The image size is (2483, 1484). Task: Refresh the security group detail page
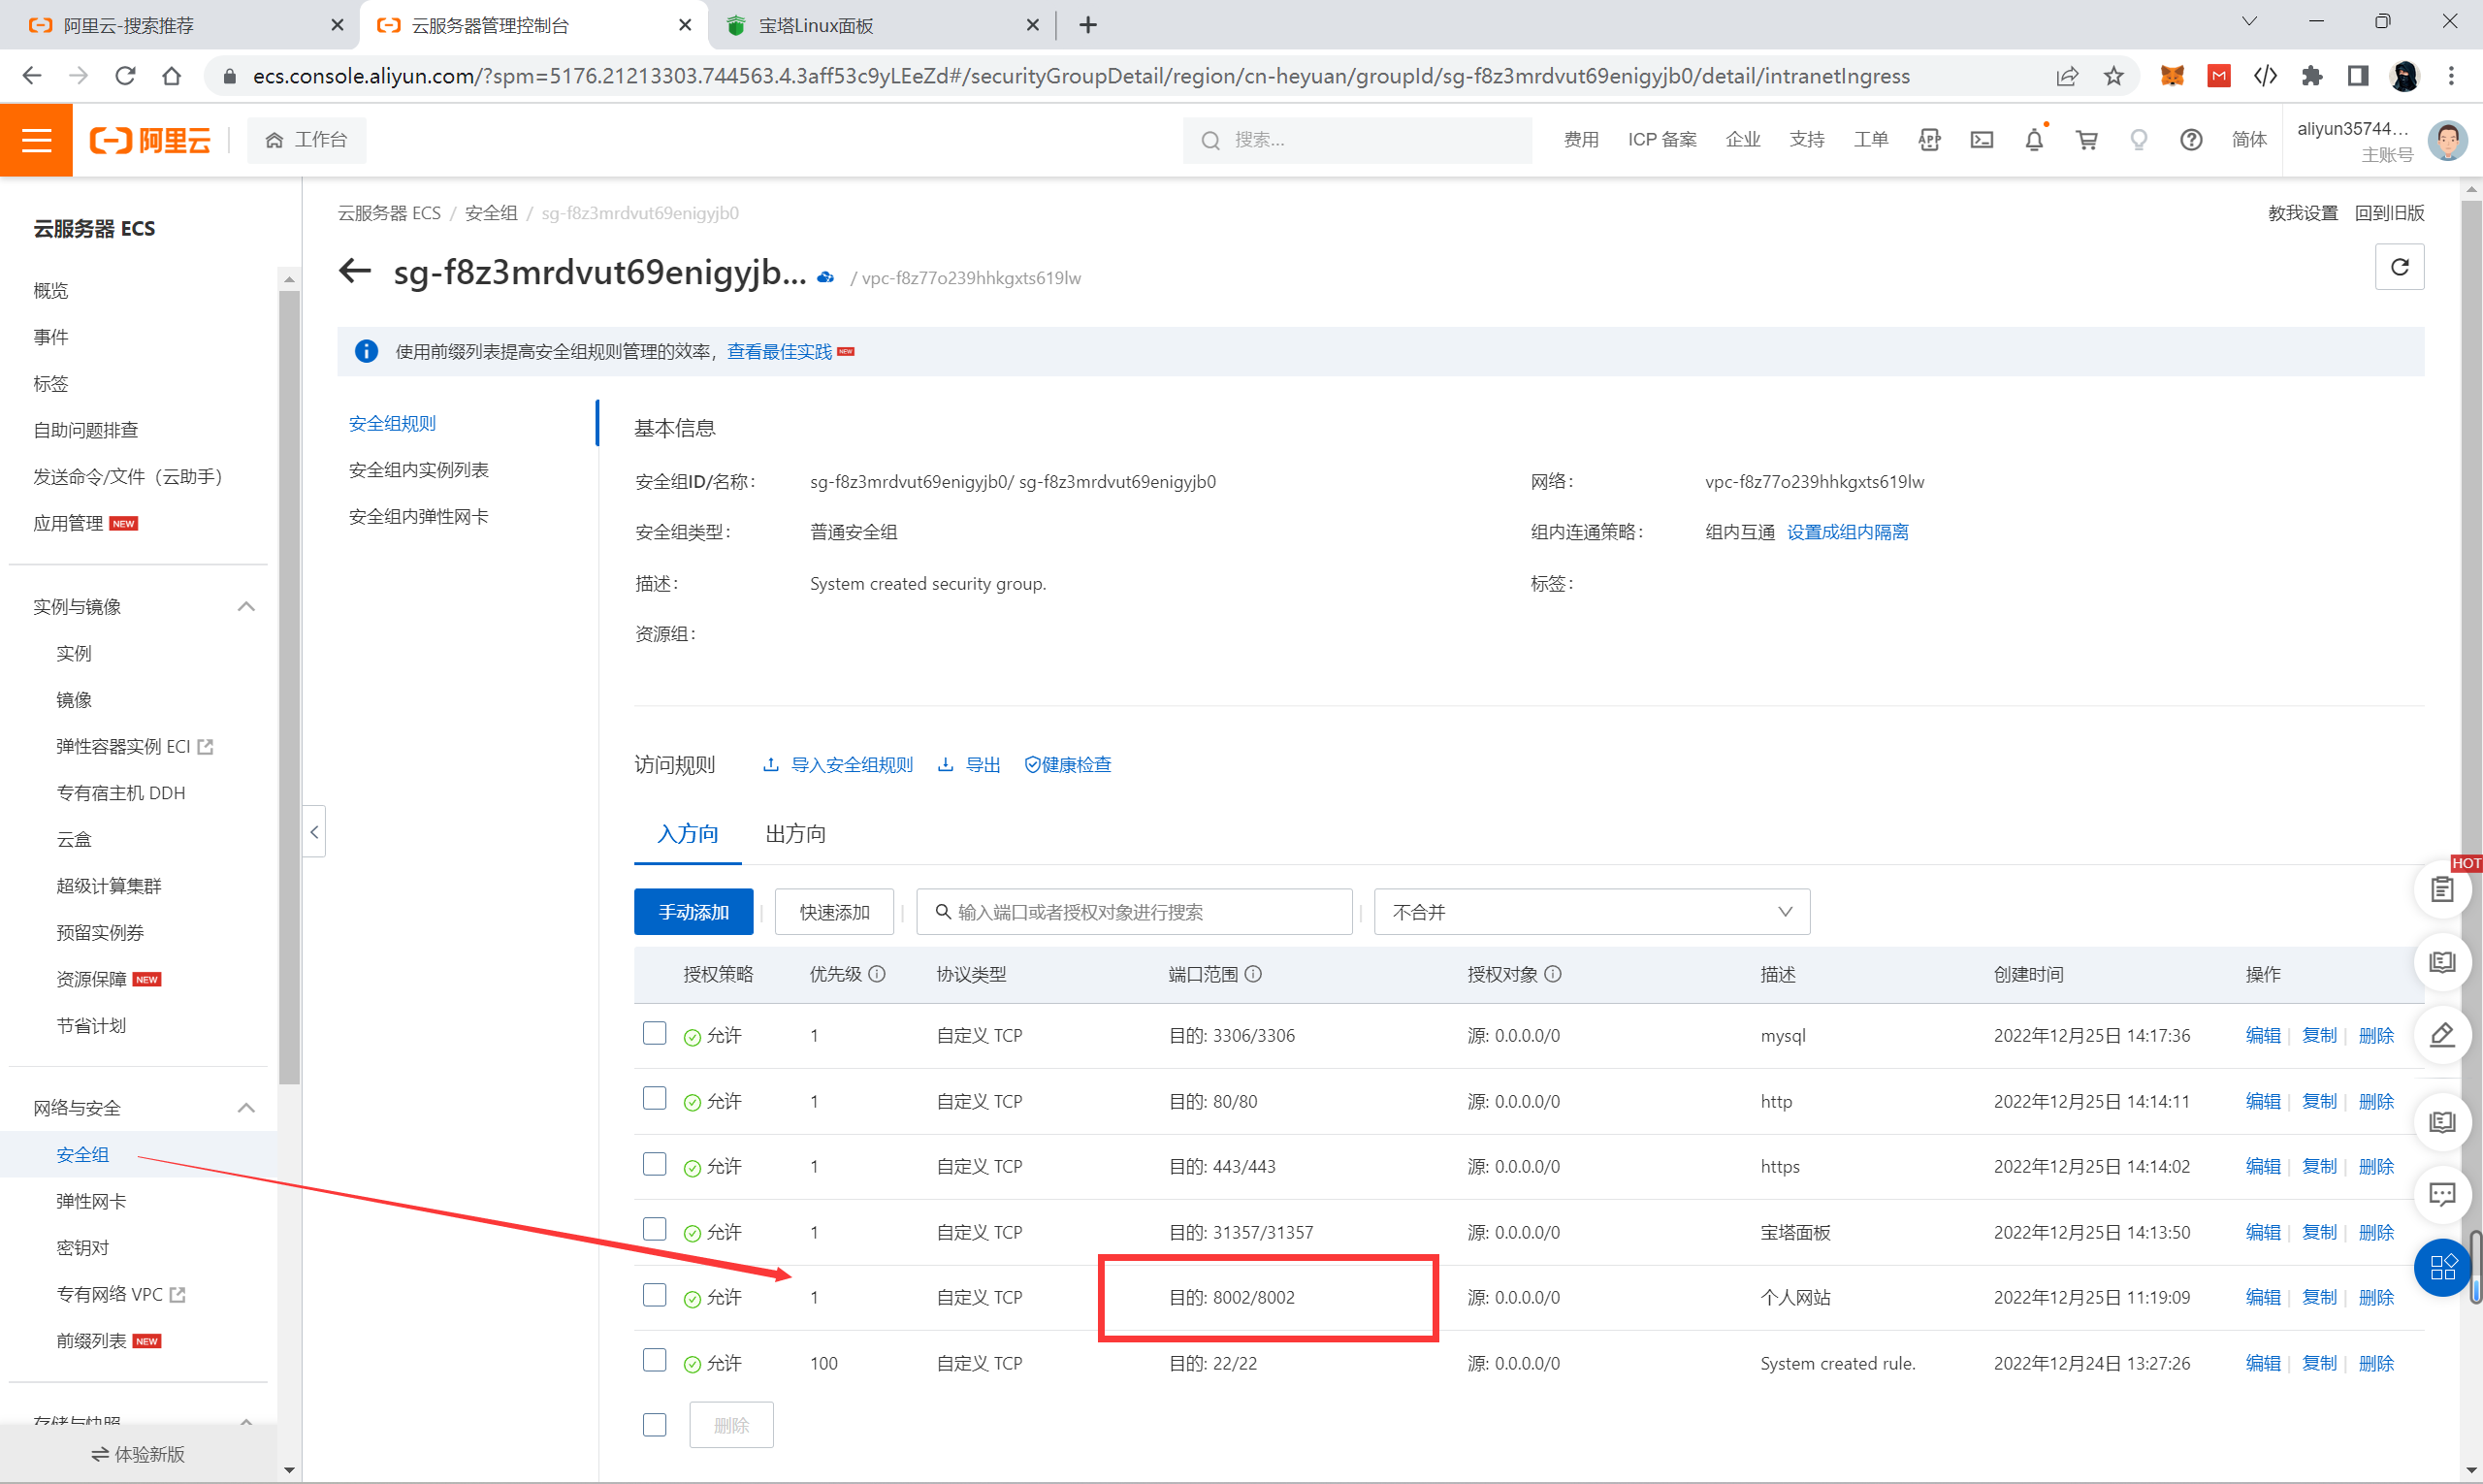[2399, 267]
